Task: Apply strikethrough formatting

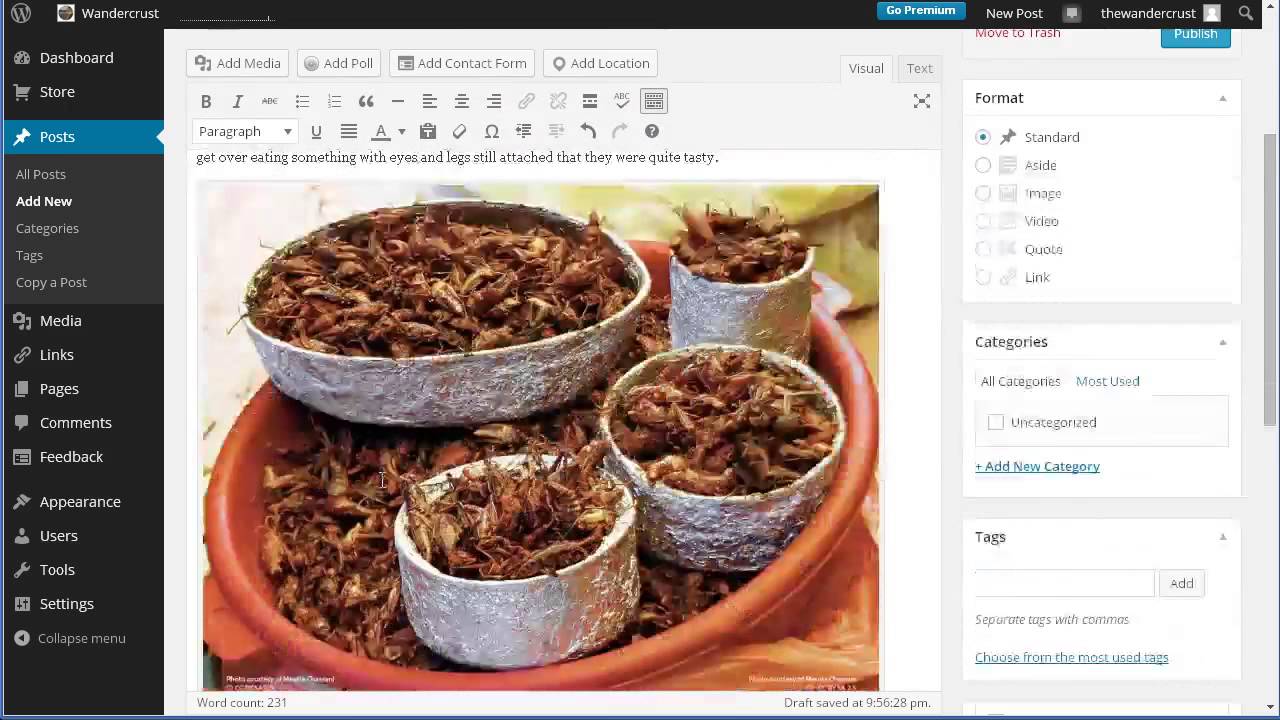Action: (270, 101)
